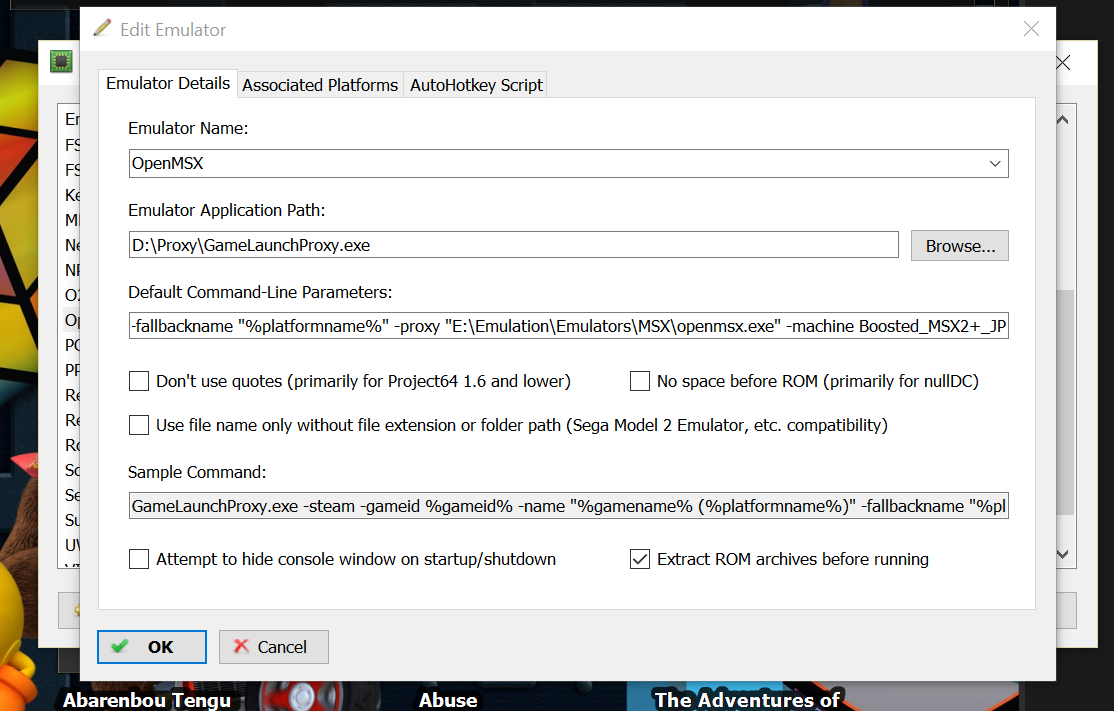Viewport: 1114px width, 711px height.
Task: Click the green chip icon in the back window
Action: [x=61, y=62]
